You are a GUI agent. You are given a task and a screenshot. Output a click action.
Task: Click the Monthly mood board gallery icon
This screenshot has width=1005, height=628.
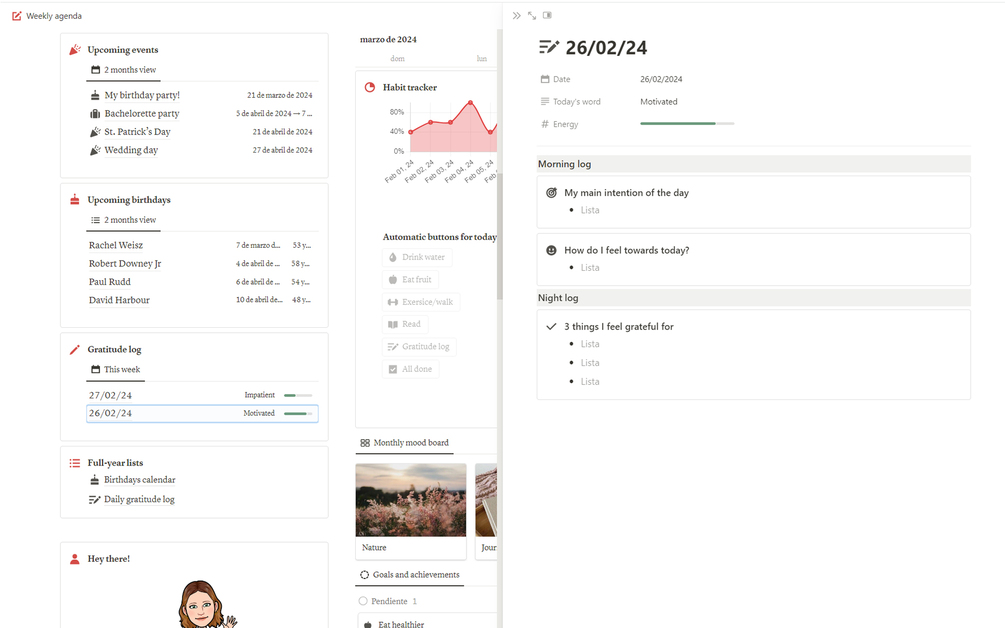(x=365, y=443)
